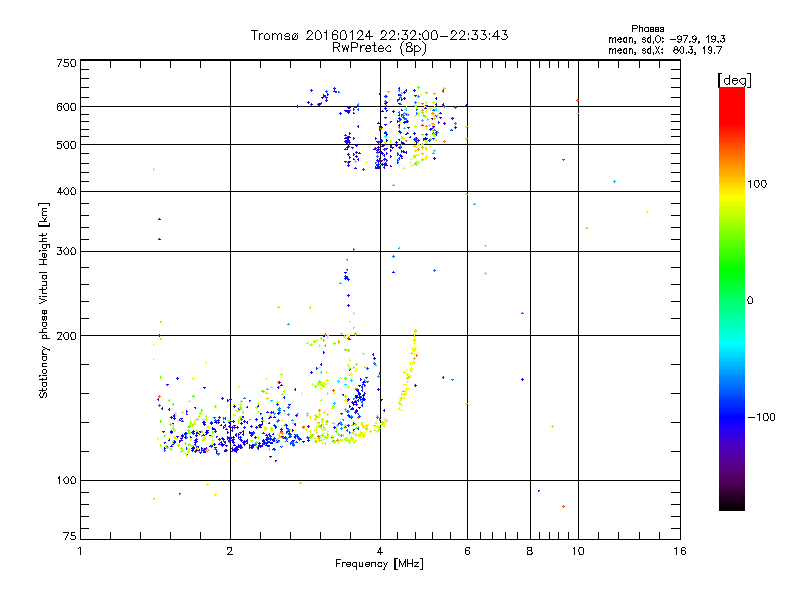Click the yellow band of the colorbar near 100
This screenshot has width=800, height=600.
732,196
